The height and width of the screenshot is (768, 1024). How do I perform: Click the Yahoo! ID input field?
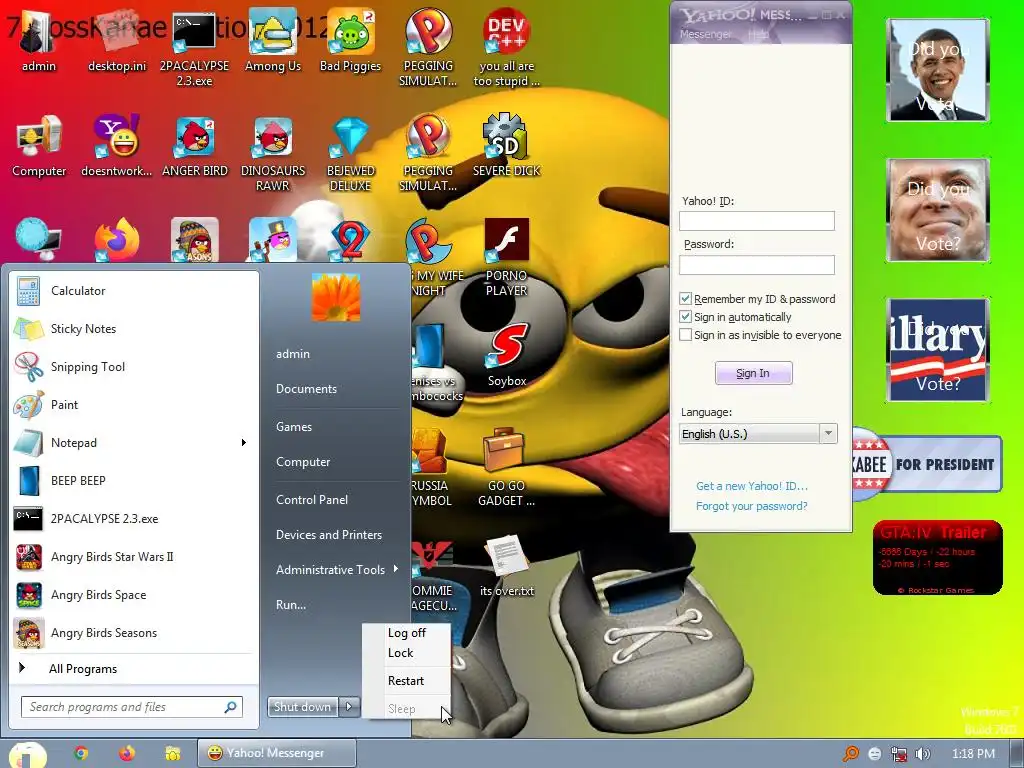[757, 221]
